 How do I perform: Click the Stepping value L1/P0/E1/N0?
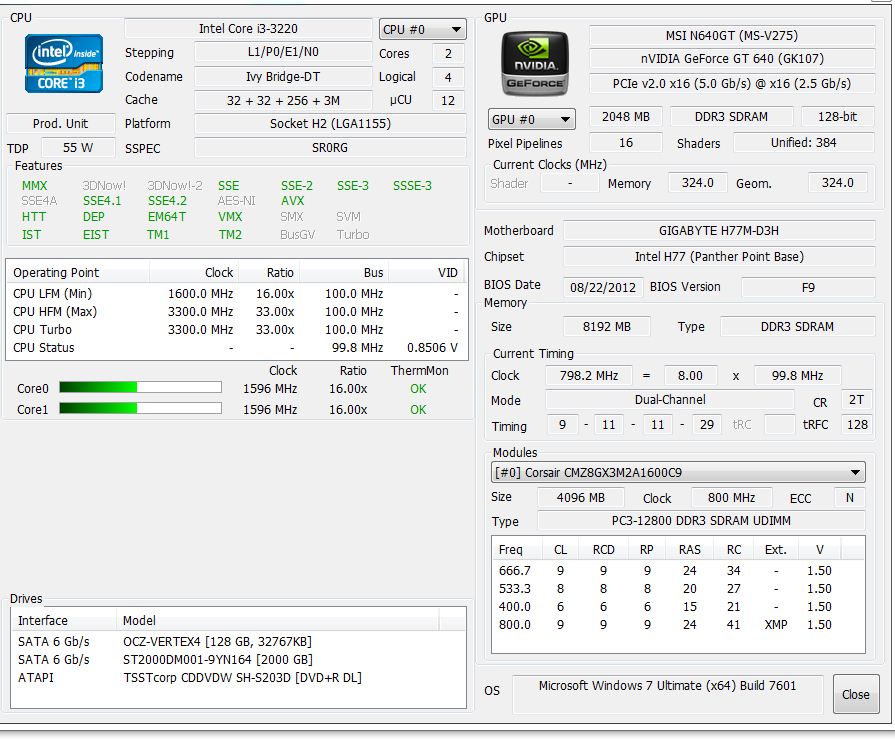[x=283, y=52]
